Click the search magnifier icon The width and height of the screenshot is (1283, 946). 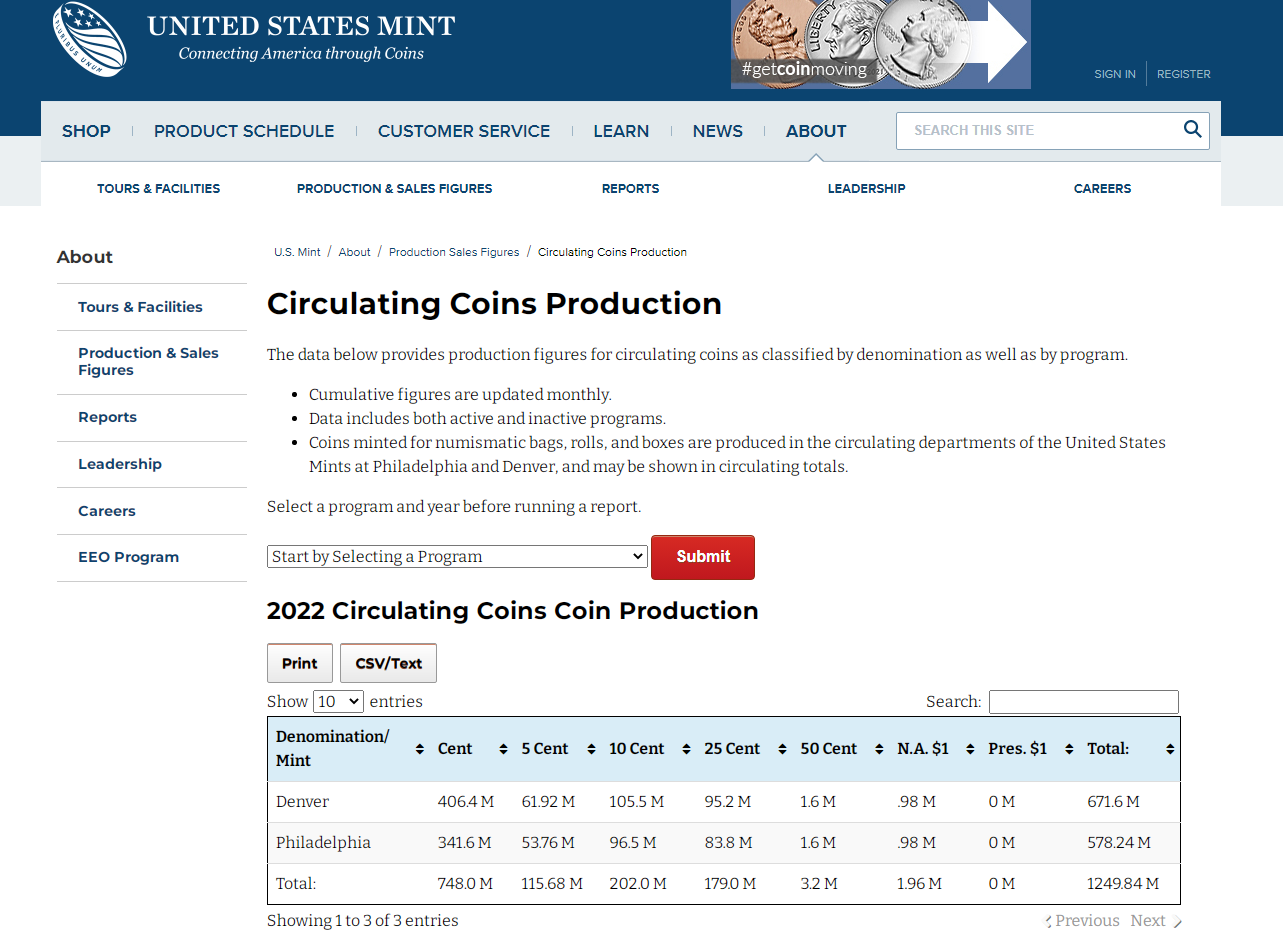click(x=1192, y=129)
